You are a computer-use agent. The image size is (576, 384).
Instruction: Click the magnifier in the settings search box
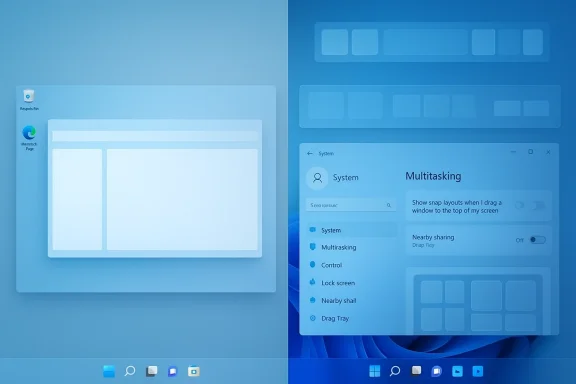(x=389, y=205)
